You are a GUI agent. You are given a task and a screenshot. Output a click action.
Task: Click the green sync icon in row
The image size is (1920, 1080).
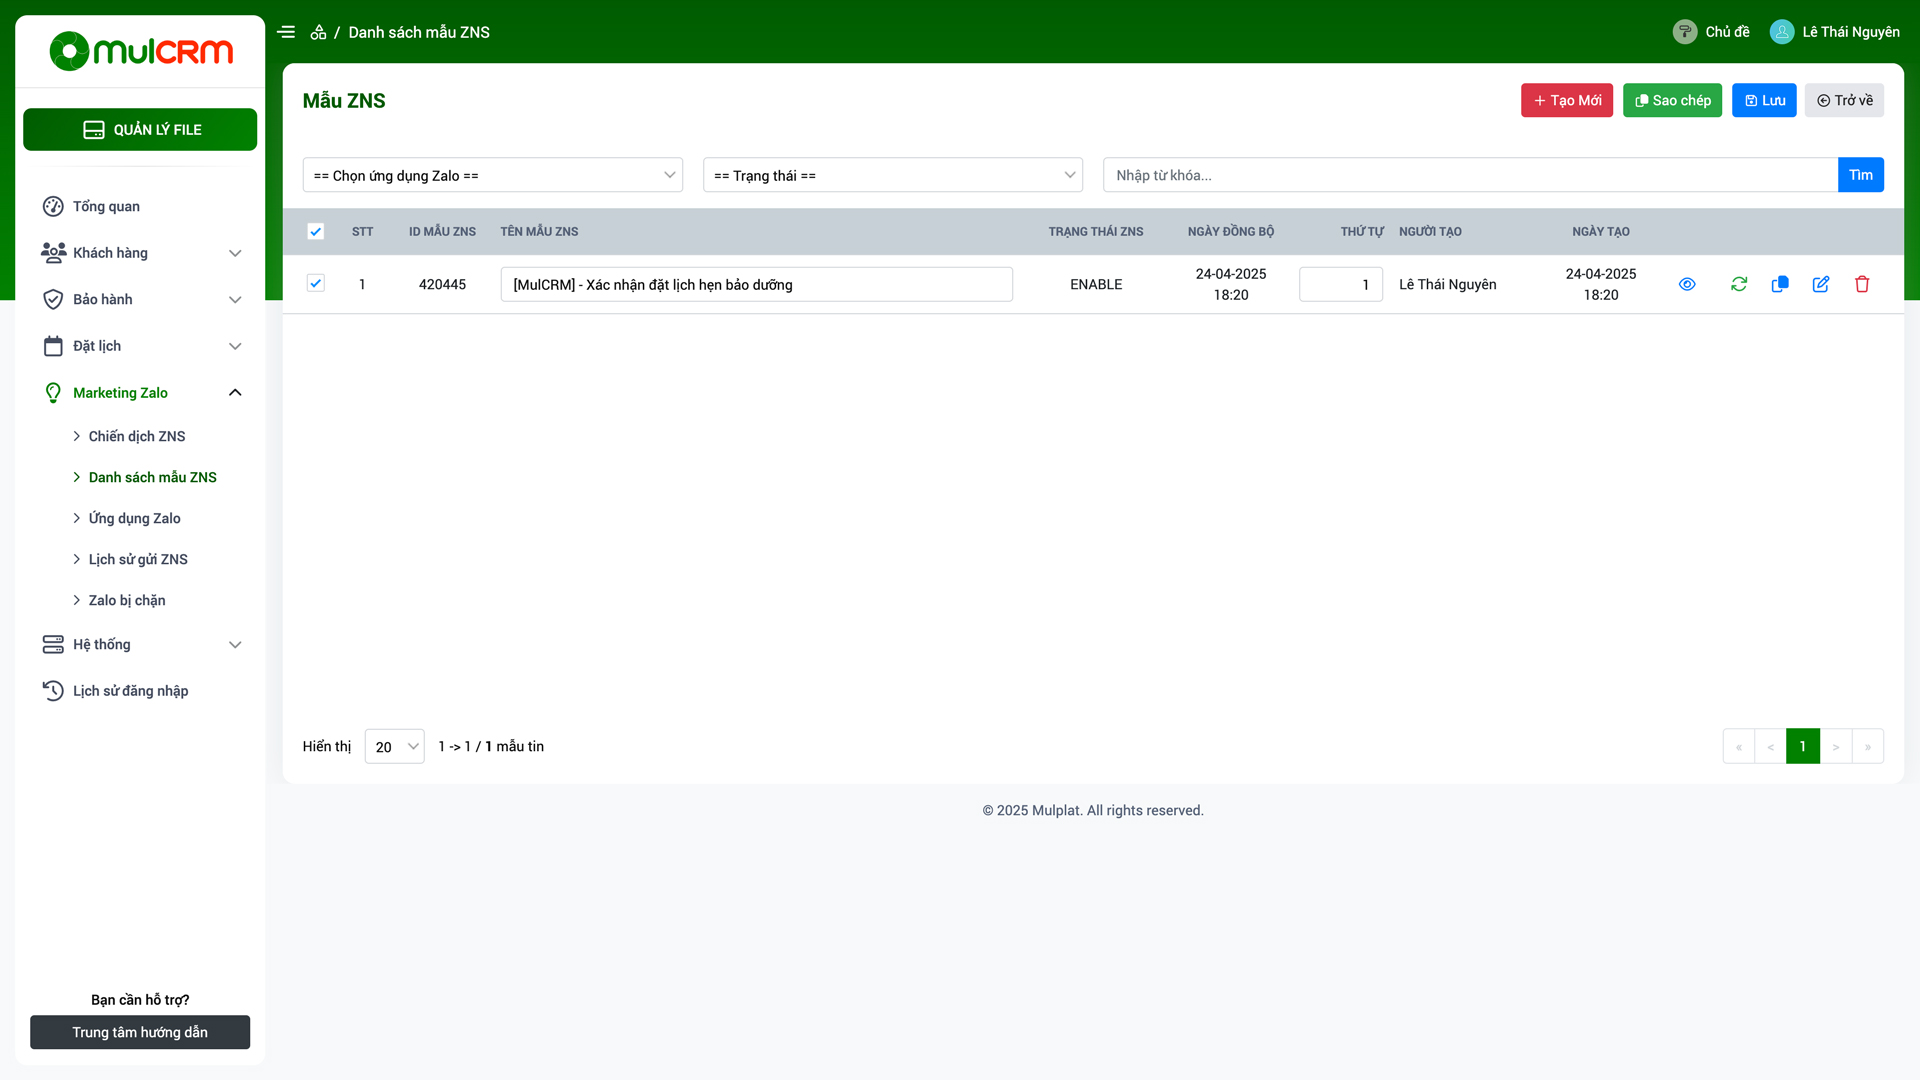point(1739,284)
